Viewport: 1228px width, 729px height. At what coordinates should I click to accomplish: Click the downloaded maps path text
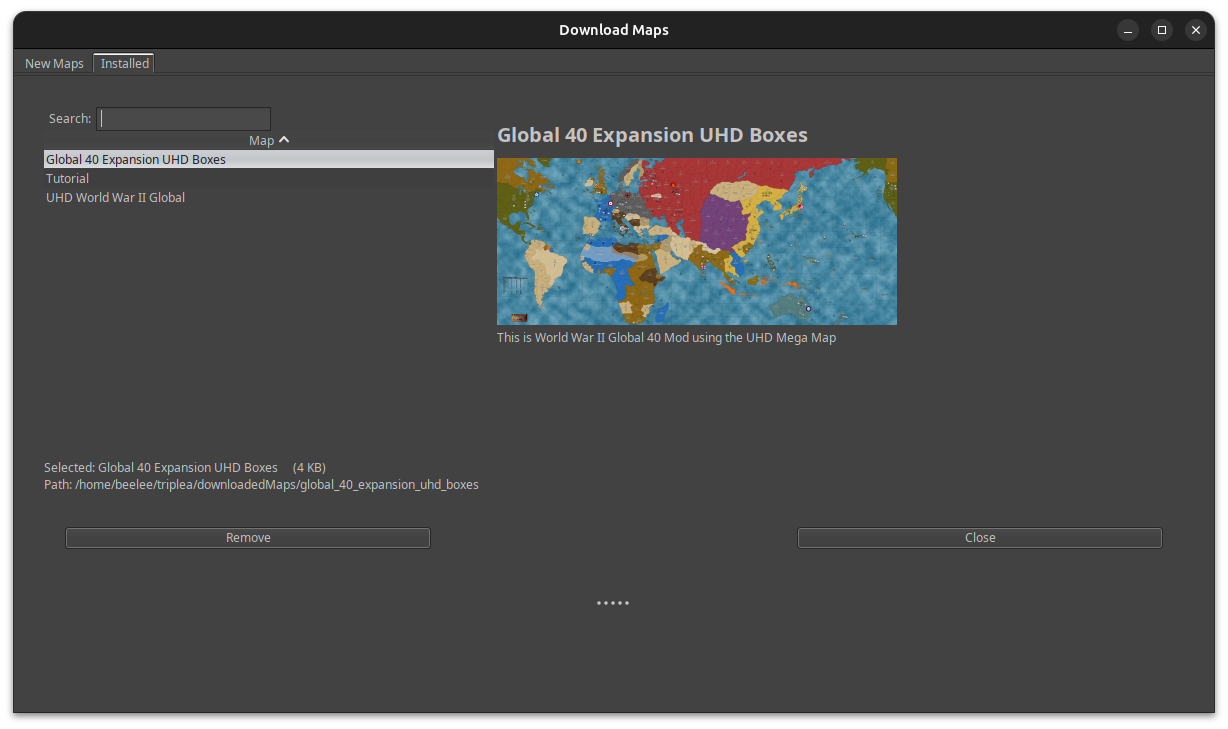[261, 484]
